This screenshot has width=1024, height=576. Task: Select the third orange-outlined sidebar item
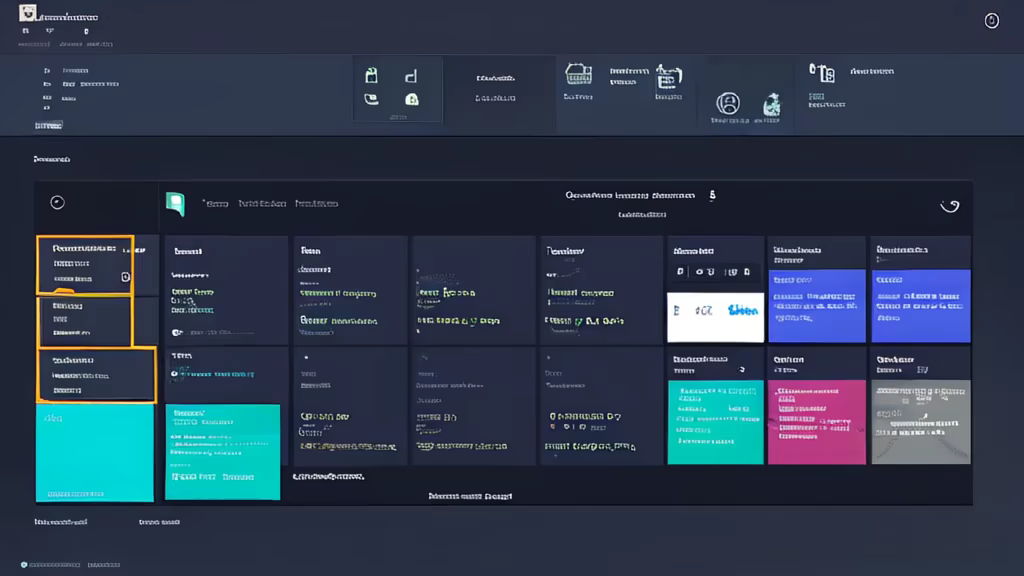click(96, 375)
